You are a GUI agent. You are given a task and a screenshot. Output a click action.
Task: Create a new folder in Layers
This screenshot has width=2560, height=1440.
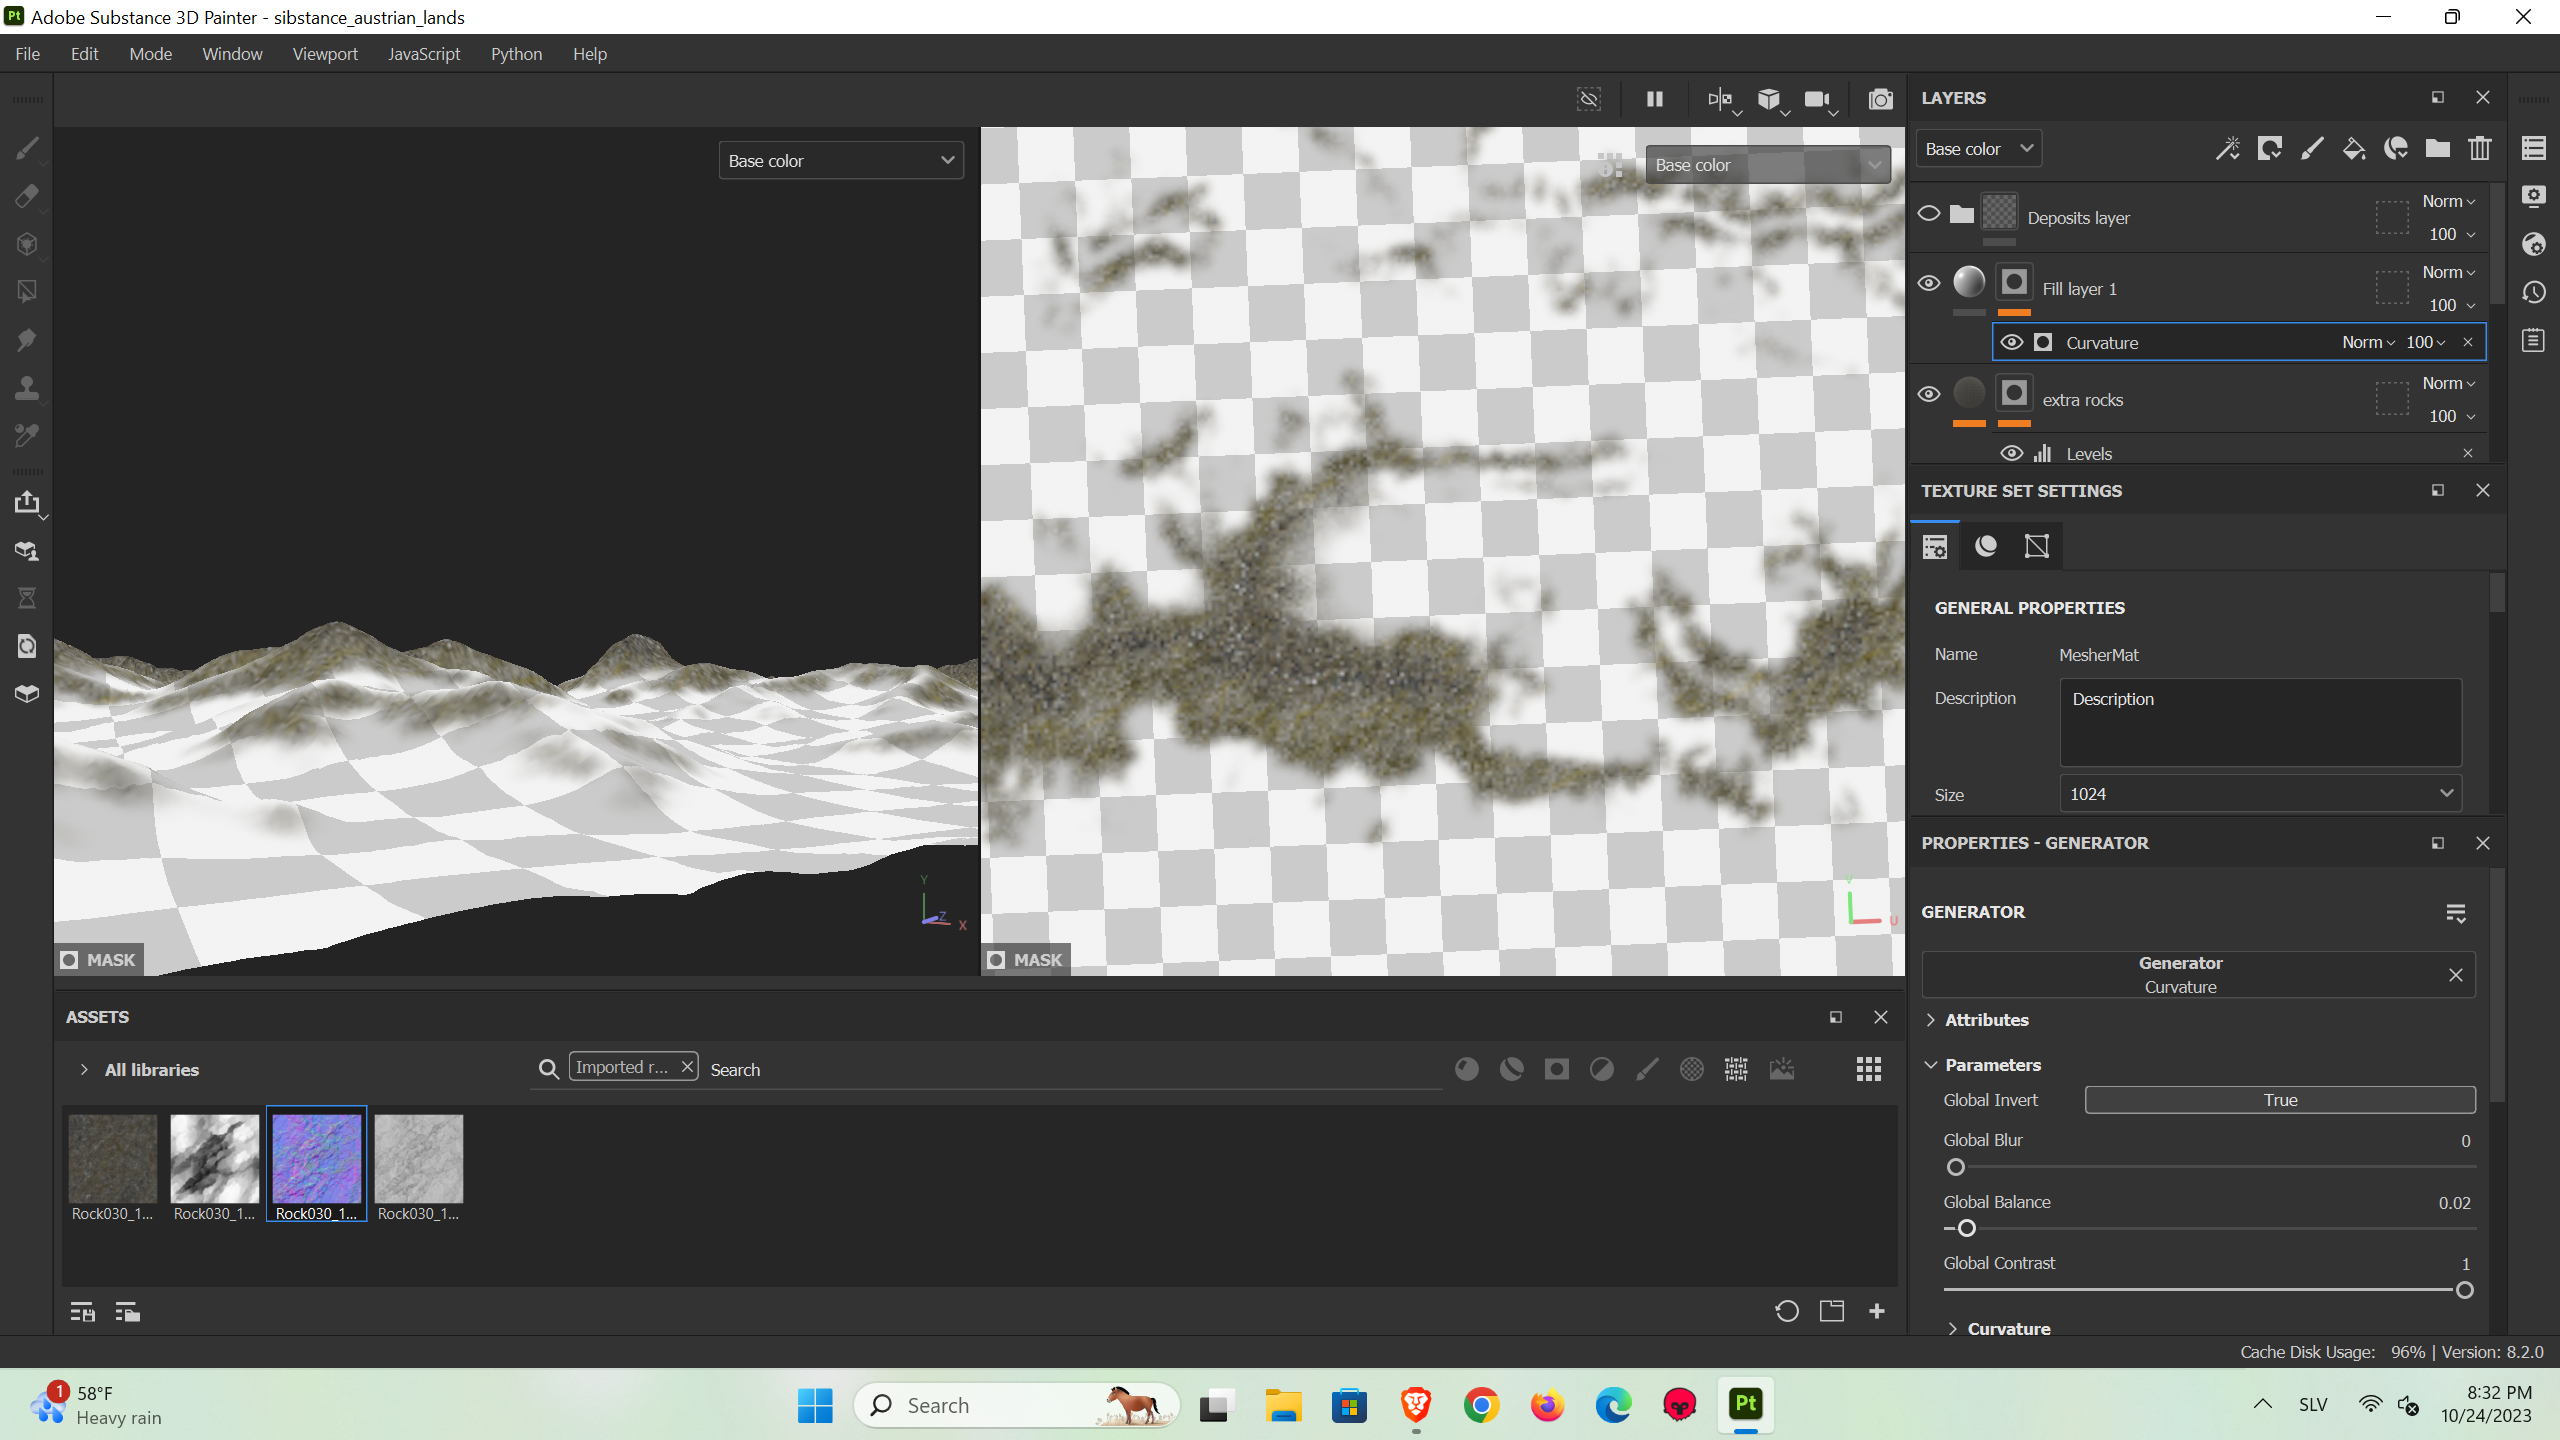[x=2438, y=149]
